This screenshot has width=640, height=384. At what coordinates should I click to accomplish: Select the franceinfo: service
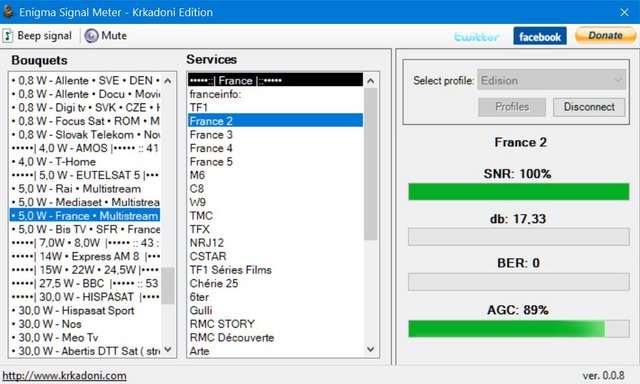pyautogui.click(x=276, y=94)
